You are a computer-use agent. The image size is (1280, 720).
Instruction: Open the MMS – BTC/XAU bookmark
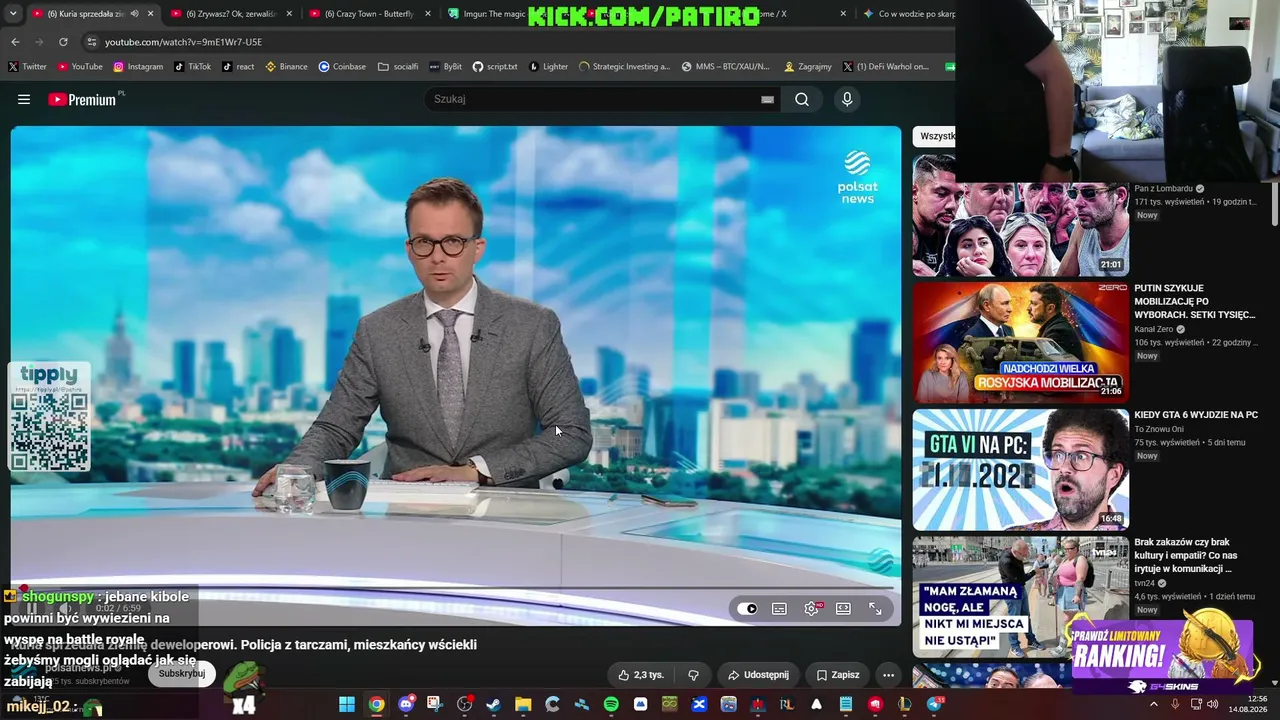click(725, 67)
